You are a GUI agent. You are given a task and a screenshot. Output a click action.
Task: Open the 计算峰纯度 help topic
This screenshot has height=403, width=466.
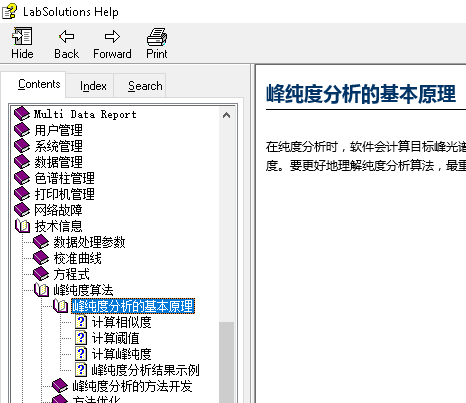pos(121,354)
